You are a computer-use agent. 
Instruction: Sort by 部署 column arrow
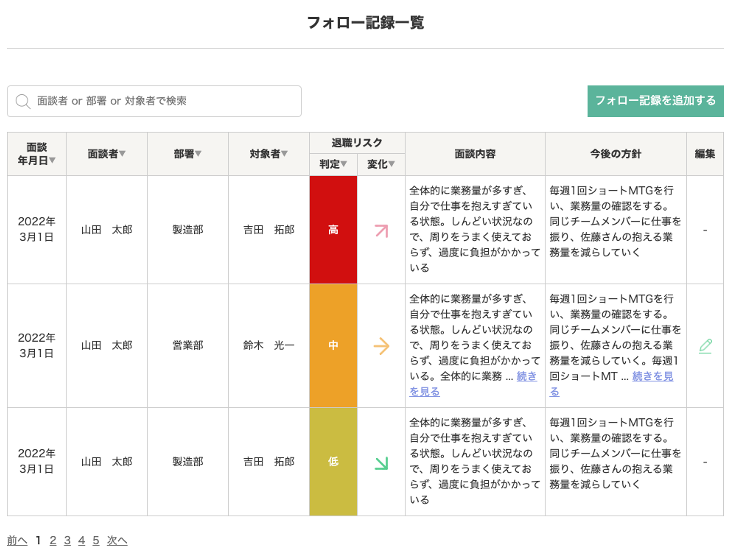pyautogui.click(x=198, y=154)
